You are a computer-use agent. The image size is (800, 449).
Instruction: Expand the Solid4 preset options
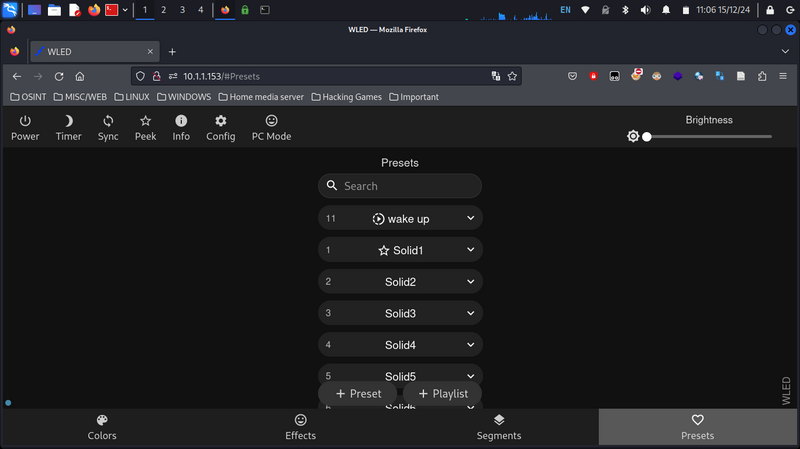470,345
